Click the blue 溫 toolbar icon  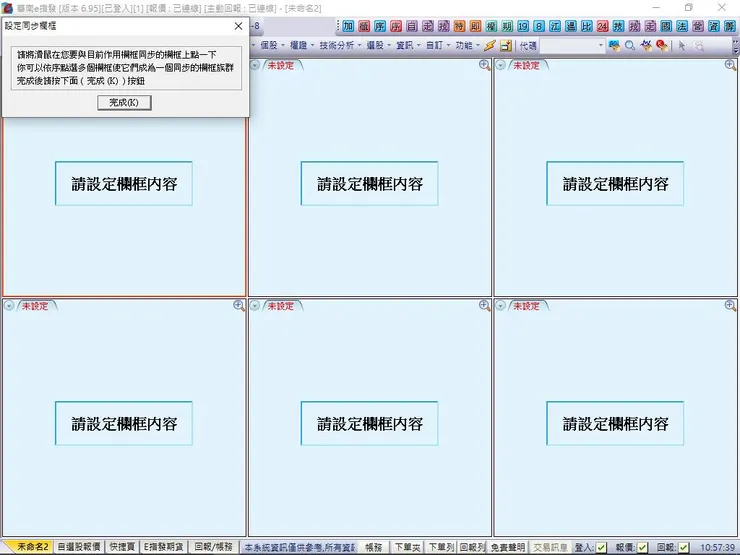click(x=571, y=26)
